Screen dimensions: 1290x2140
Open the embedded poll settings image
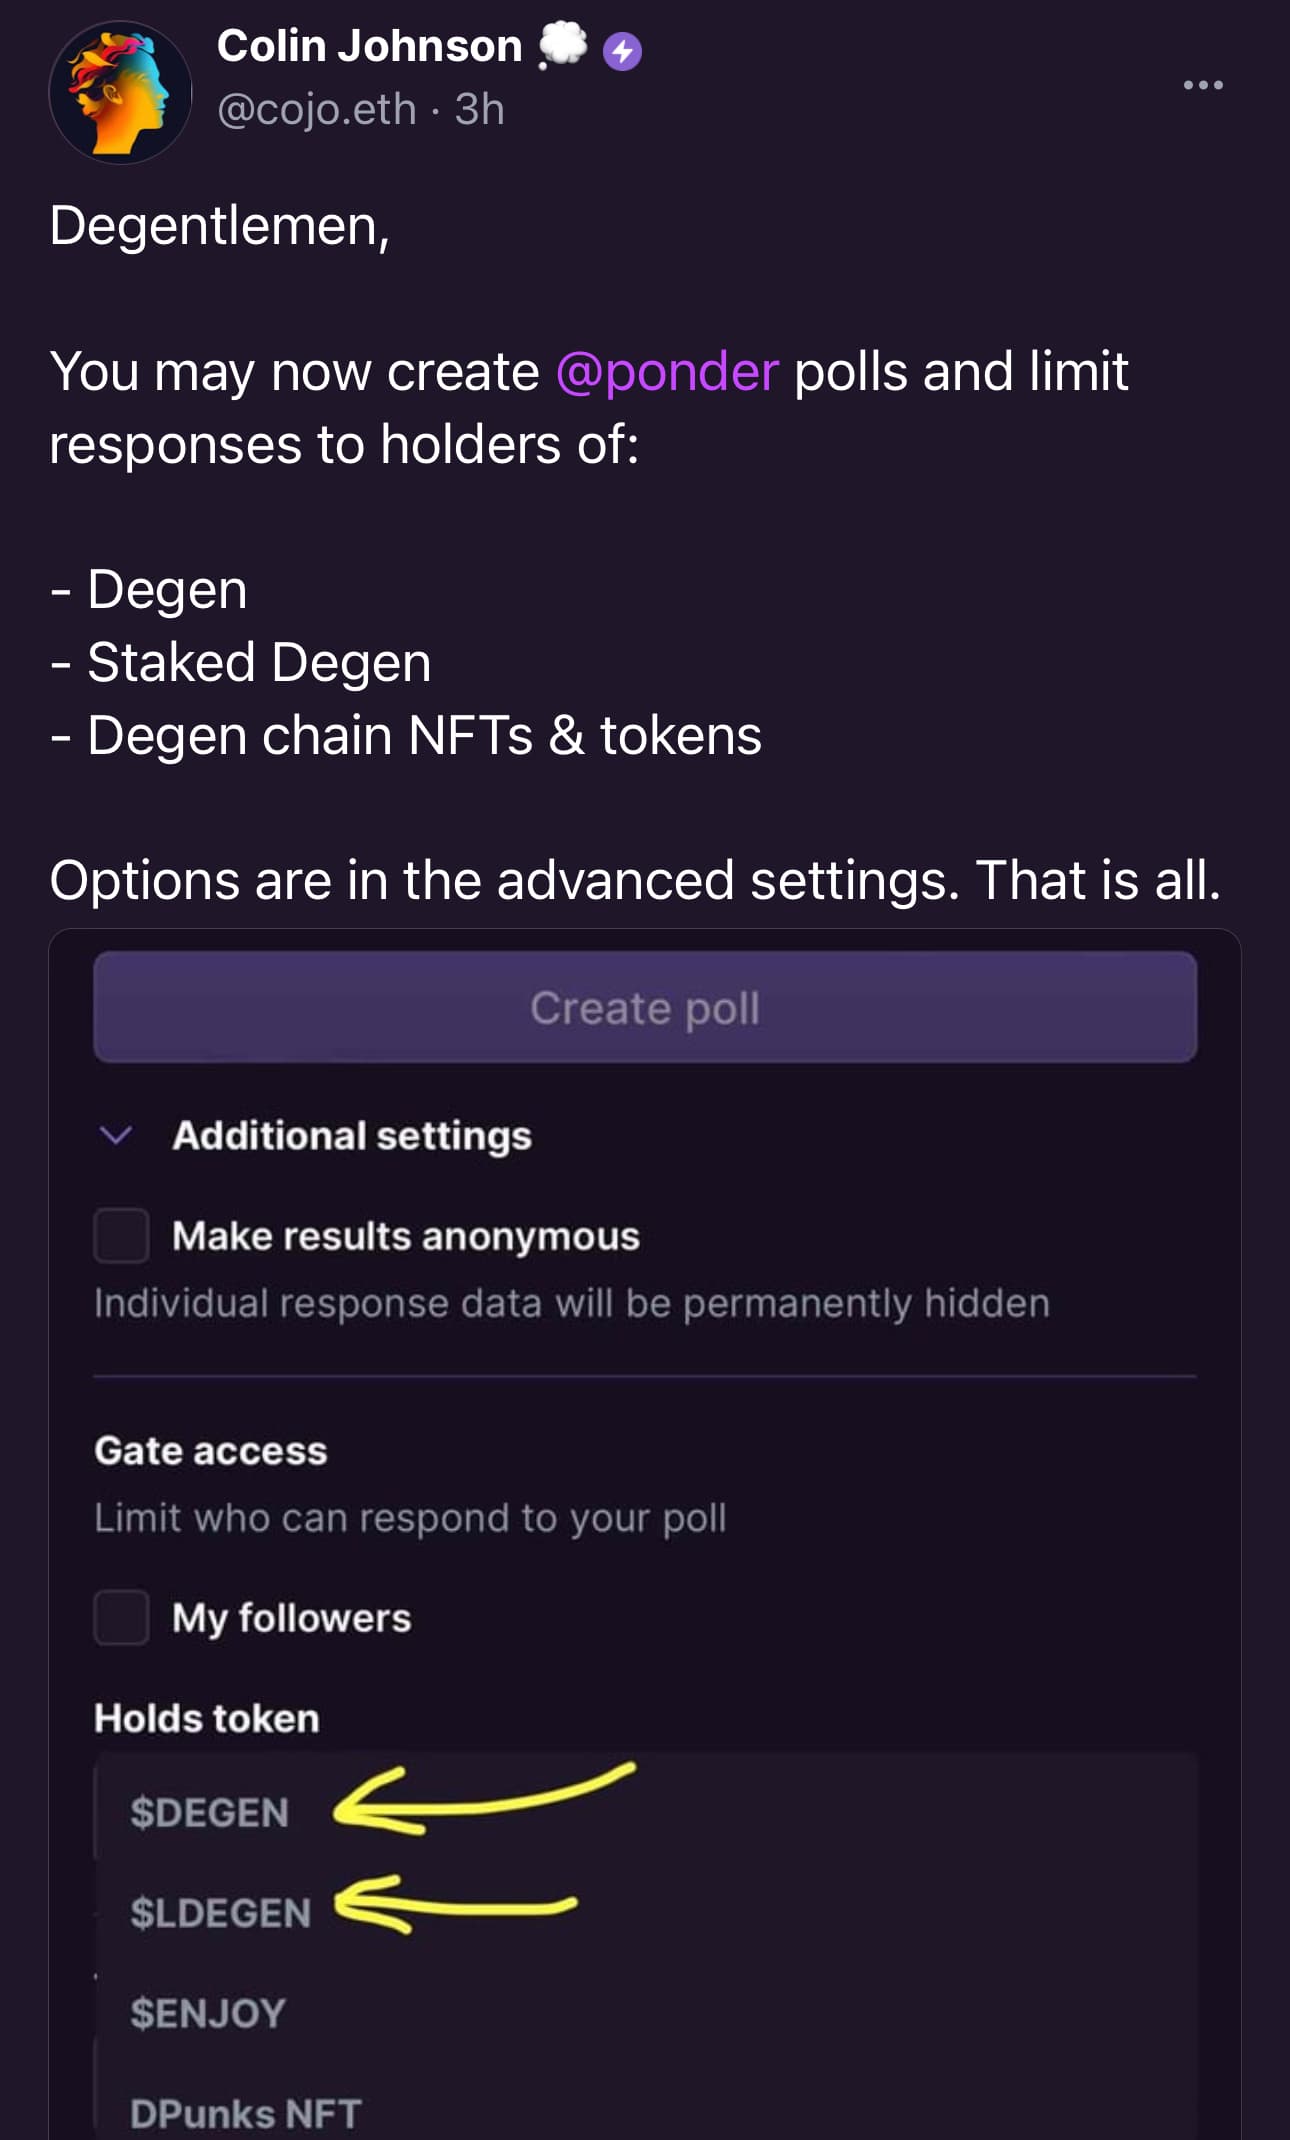click(645, 1534)
